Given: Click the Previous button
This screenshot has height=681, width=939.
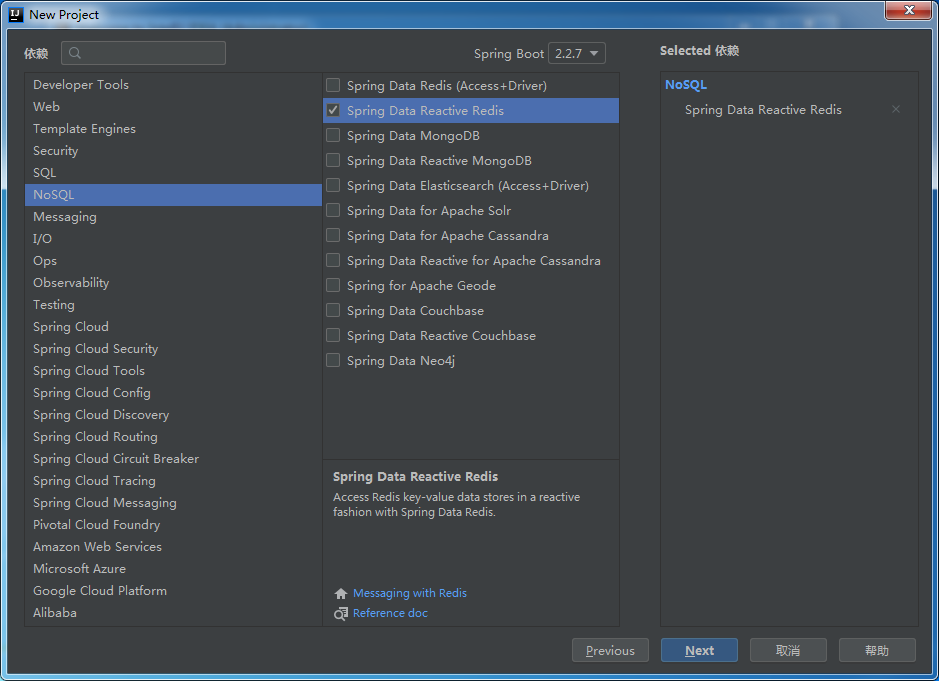Looking at the screenshot, I should 610,650.
